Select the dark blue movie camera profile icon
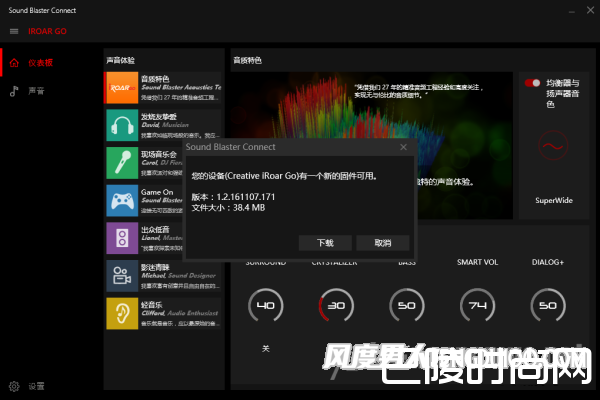600x400 pixels. coord(122,276)
